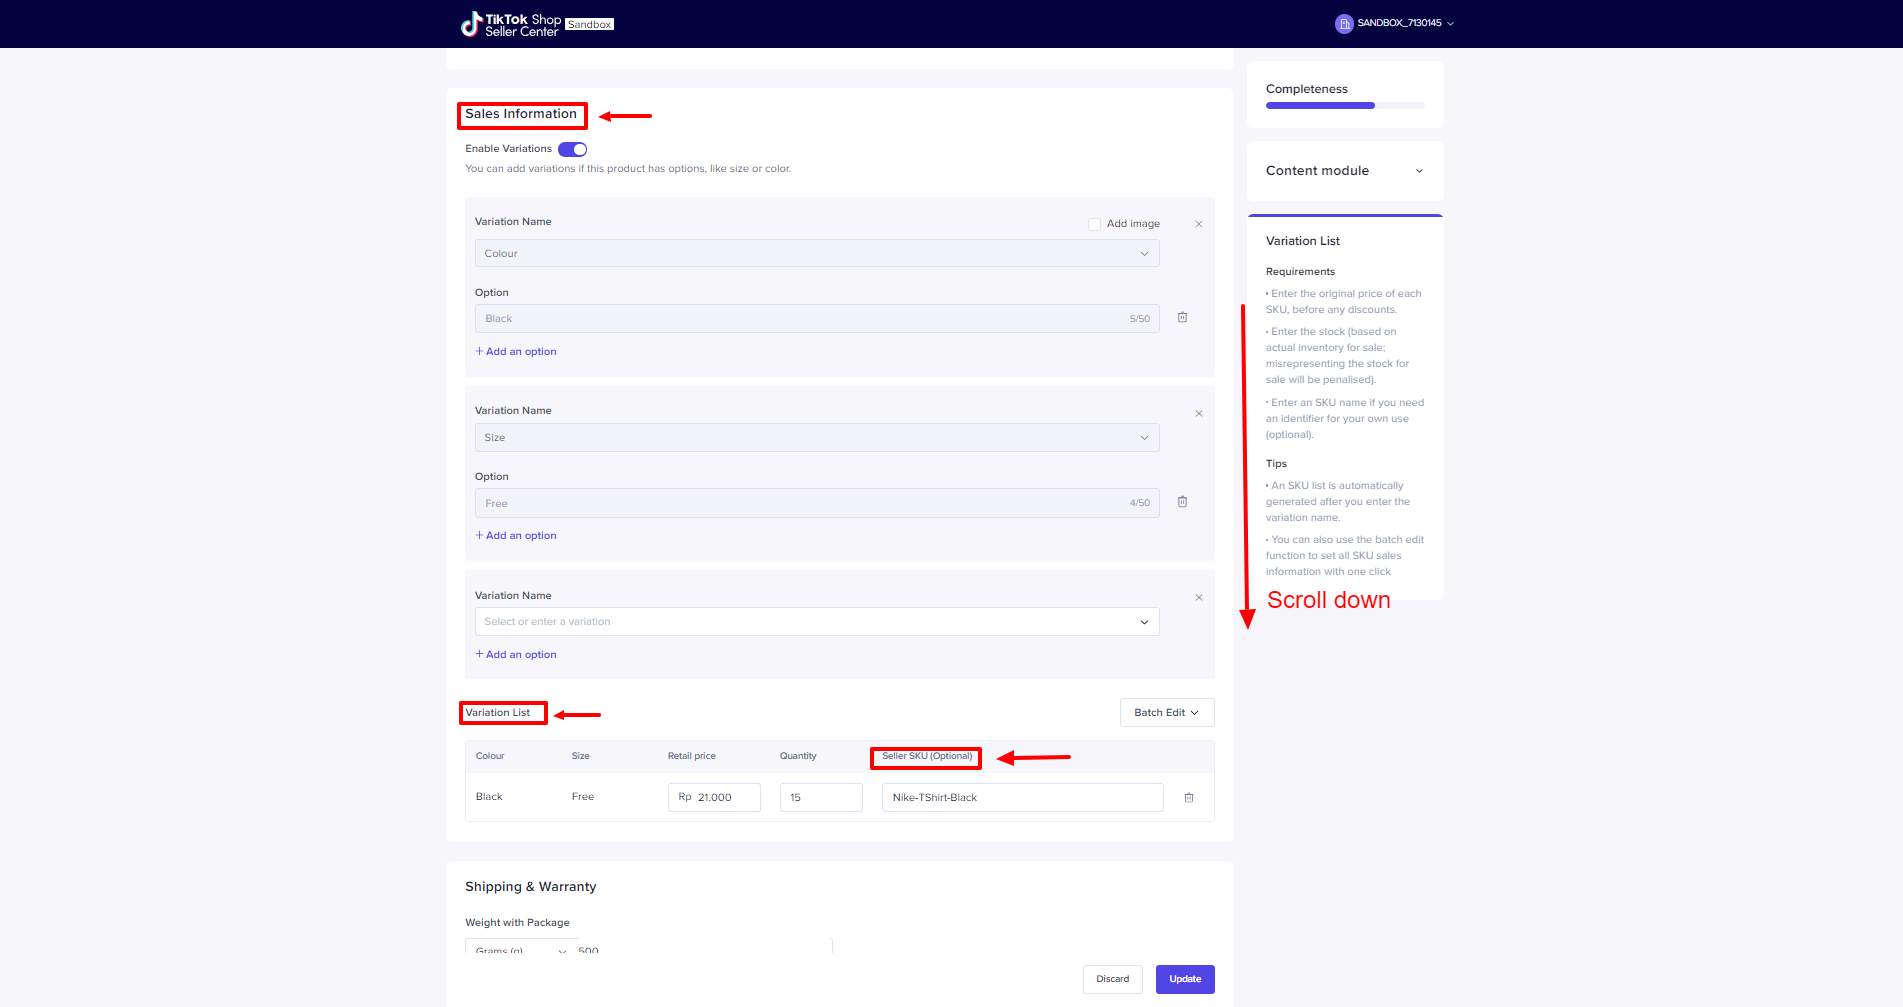Toggle the Enable Variations switch
Image resolution: width=1903 pixels, height=1007 pixels.
(572, 149)
